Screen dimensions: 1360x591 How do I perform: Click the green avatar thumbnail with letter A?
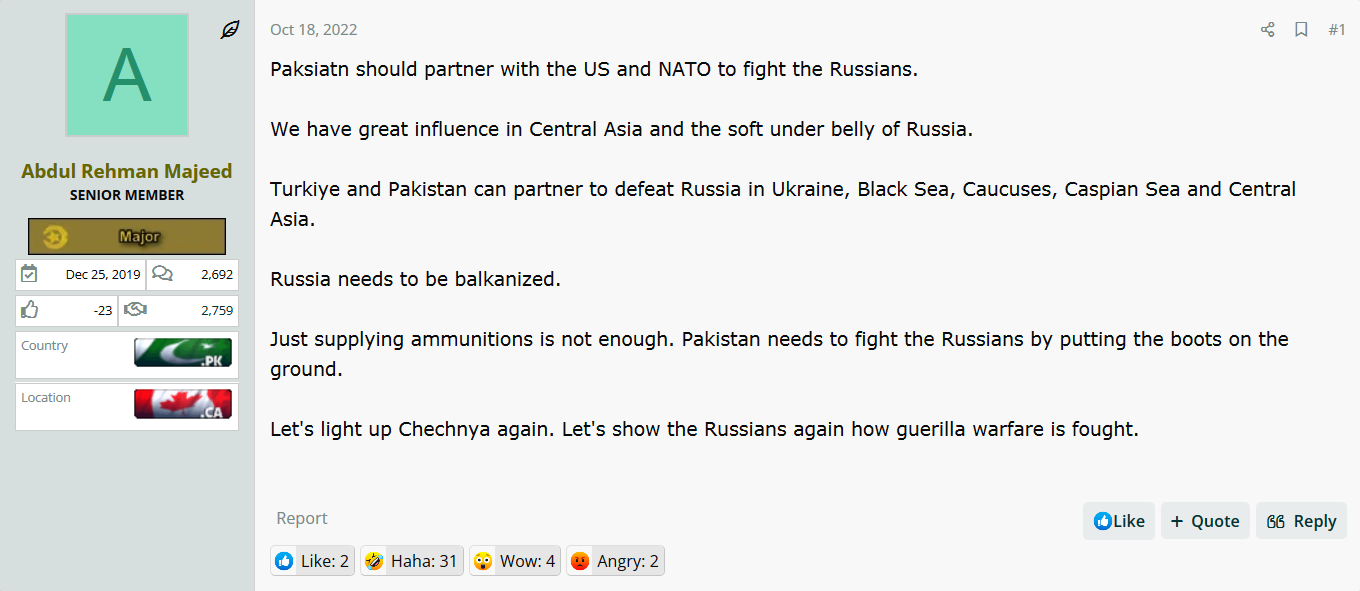point(127,75)
